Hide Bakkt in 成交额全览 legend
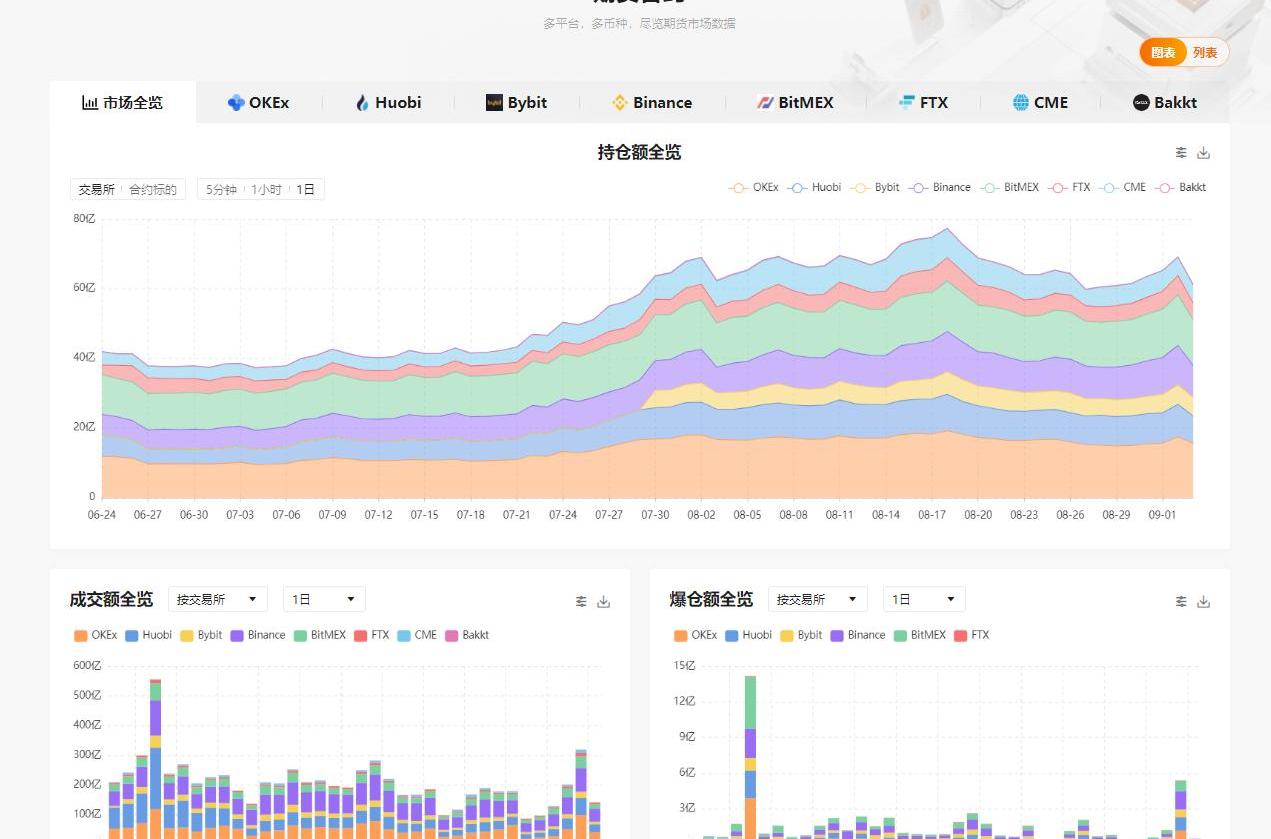This screenshot has height=839, width=1271. tap(467, 635)
